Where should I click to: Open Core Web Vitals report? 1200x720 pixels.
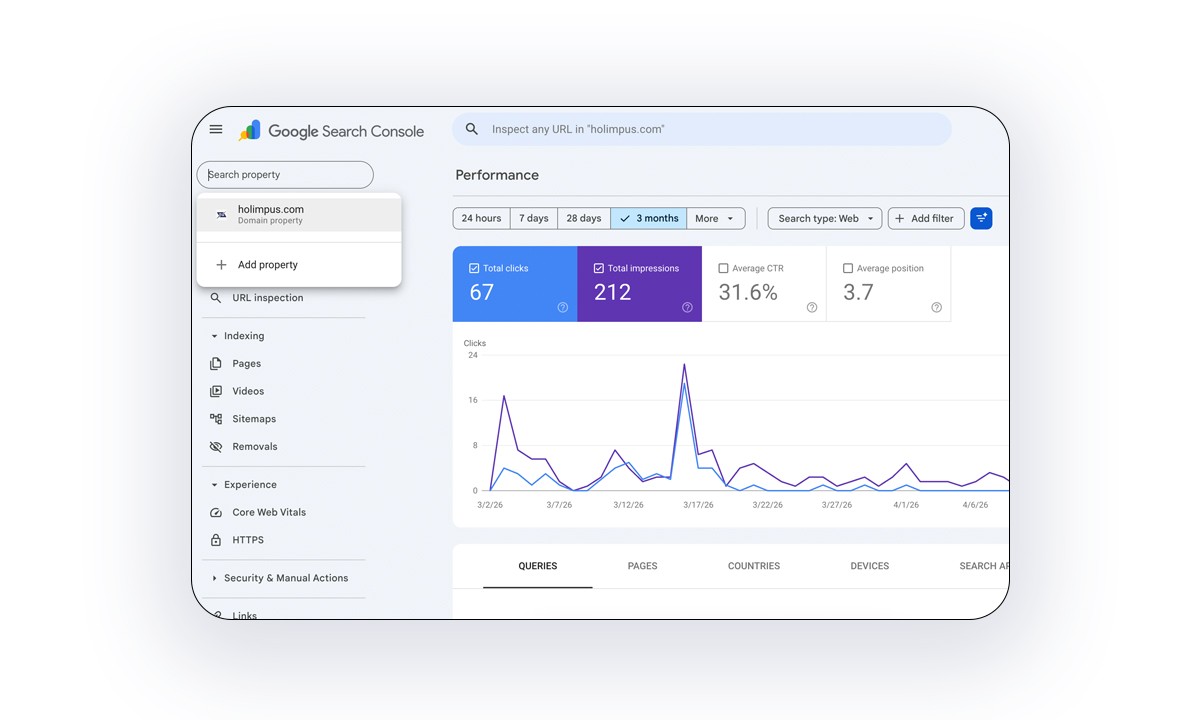pos(269,512)
